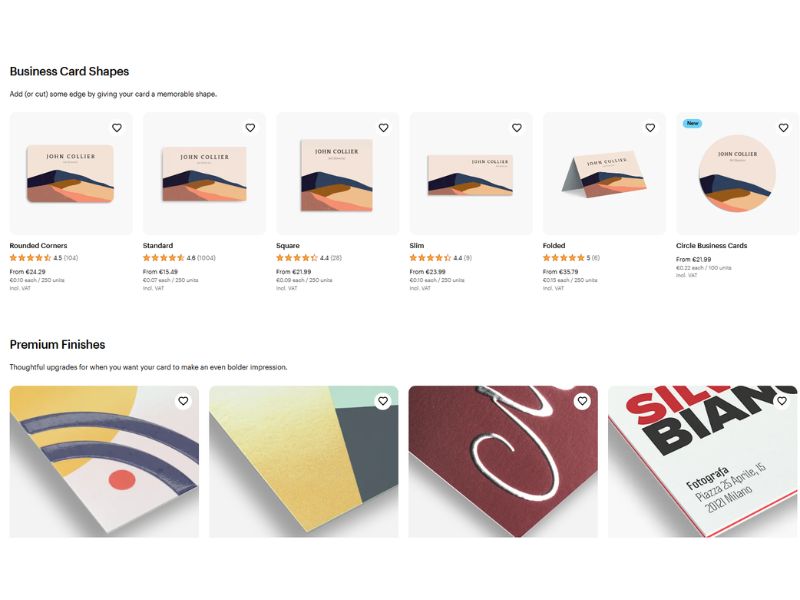Toggle favorite heart on Slim card
Screen dimensions: 800x600
pyautogui.click(x=517, y=128)
